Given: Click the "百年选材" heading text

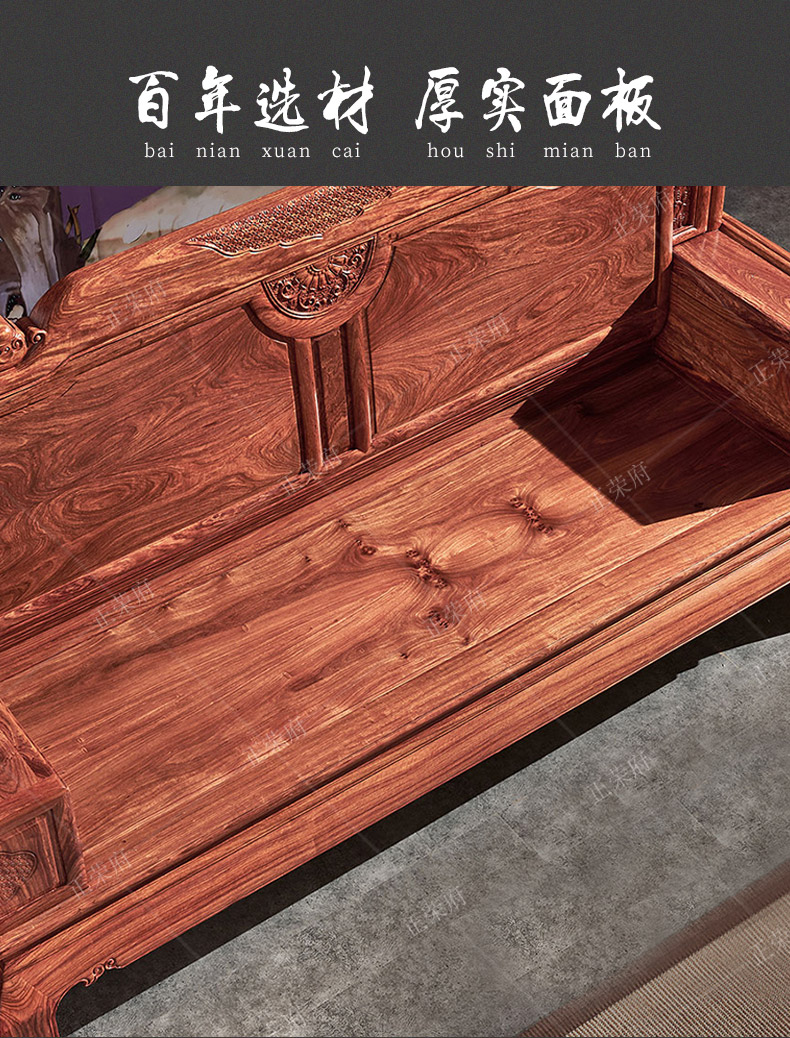Looking at the screenshot, I should pyautogui.click(x=251, y=102).
